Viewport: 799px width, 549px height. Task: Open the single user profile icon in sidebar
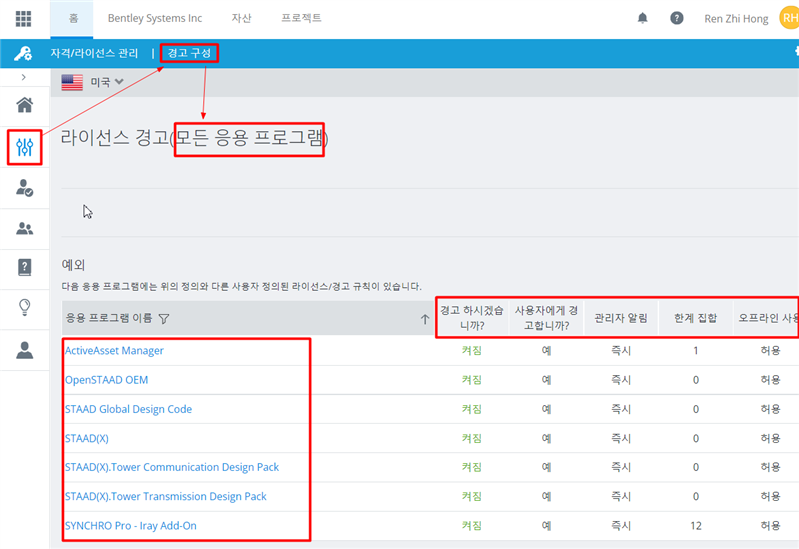[x=24, y=350]
